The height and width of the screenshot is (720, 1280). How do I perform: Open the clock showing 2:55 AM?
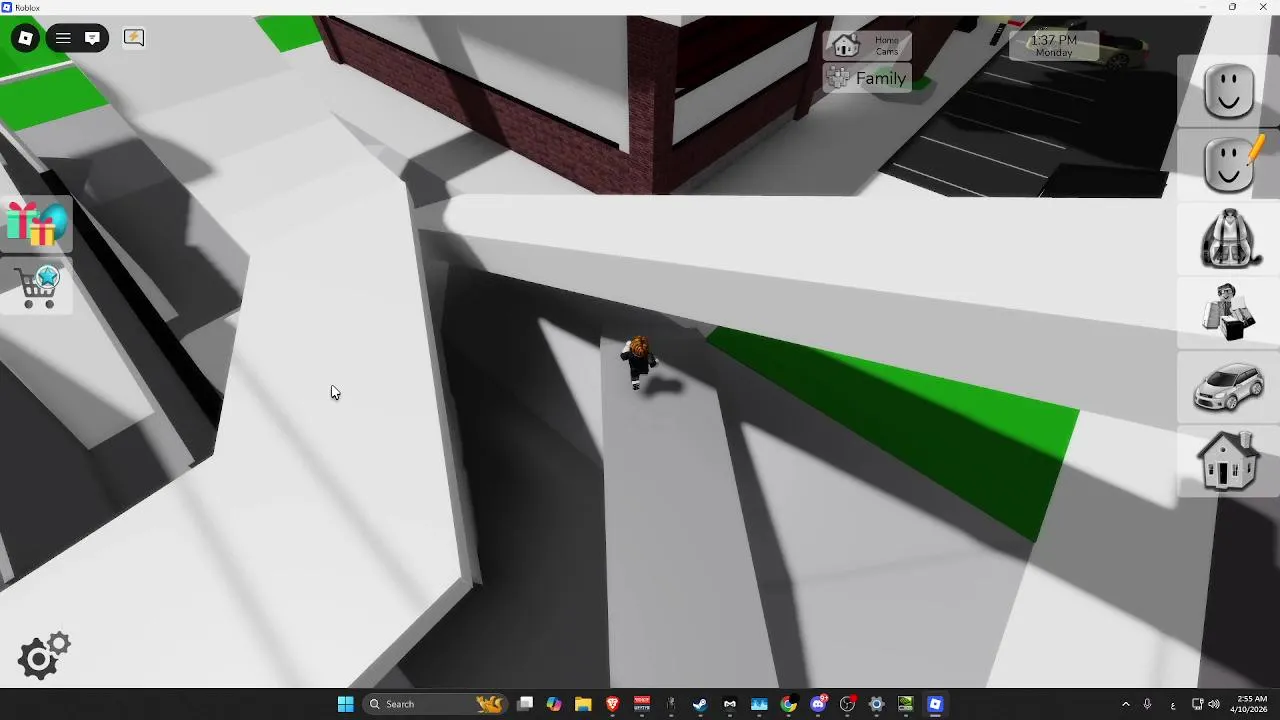(1251, 704)
